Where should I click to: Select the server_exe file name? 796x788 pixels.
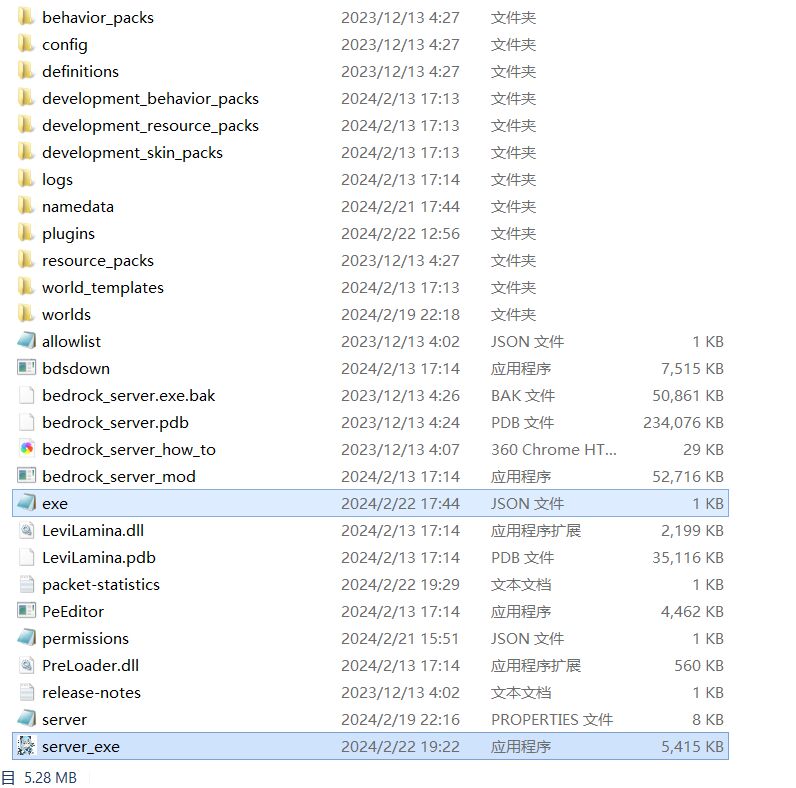(81, 746)
